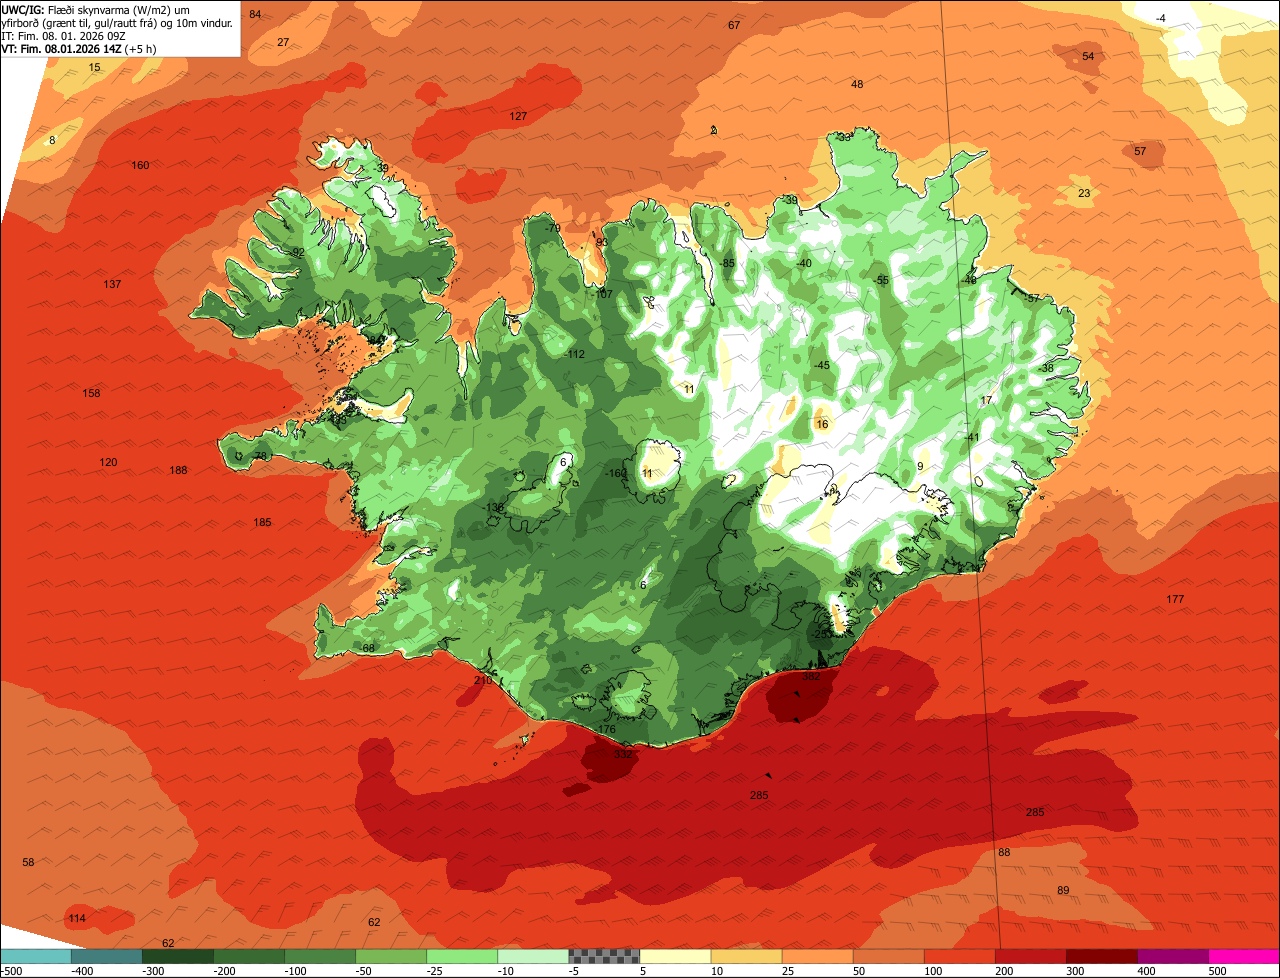Click the dark maroon 300 legend swatch
The image size is (1280, 978).
pyautogui.click(x=1101, y=956)
